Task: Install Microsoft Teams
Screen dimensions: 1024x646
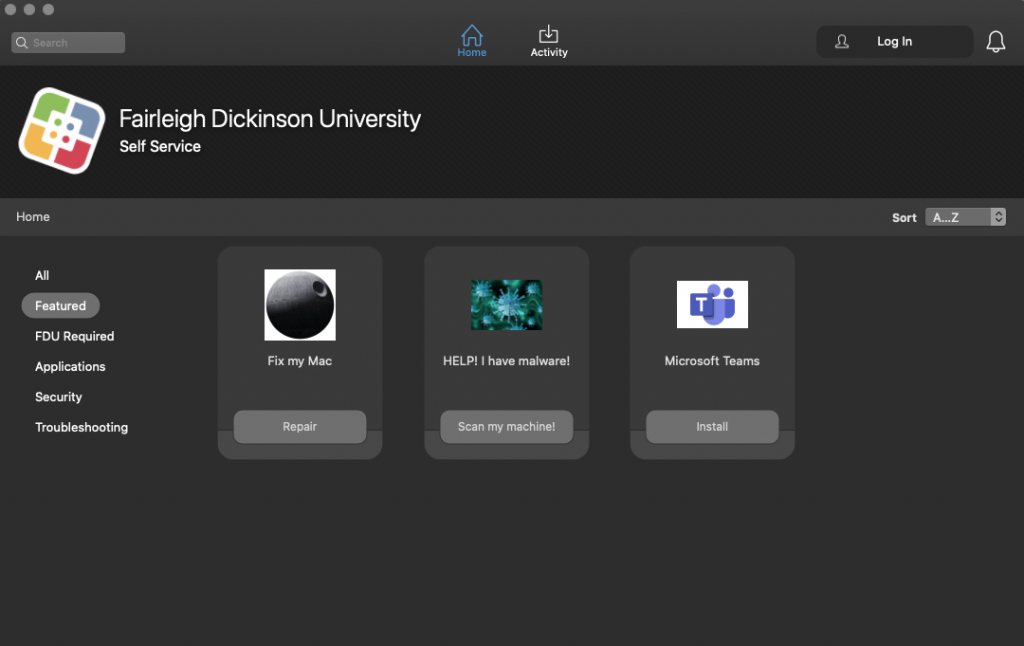Action: (712, 427)
